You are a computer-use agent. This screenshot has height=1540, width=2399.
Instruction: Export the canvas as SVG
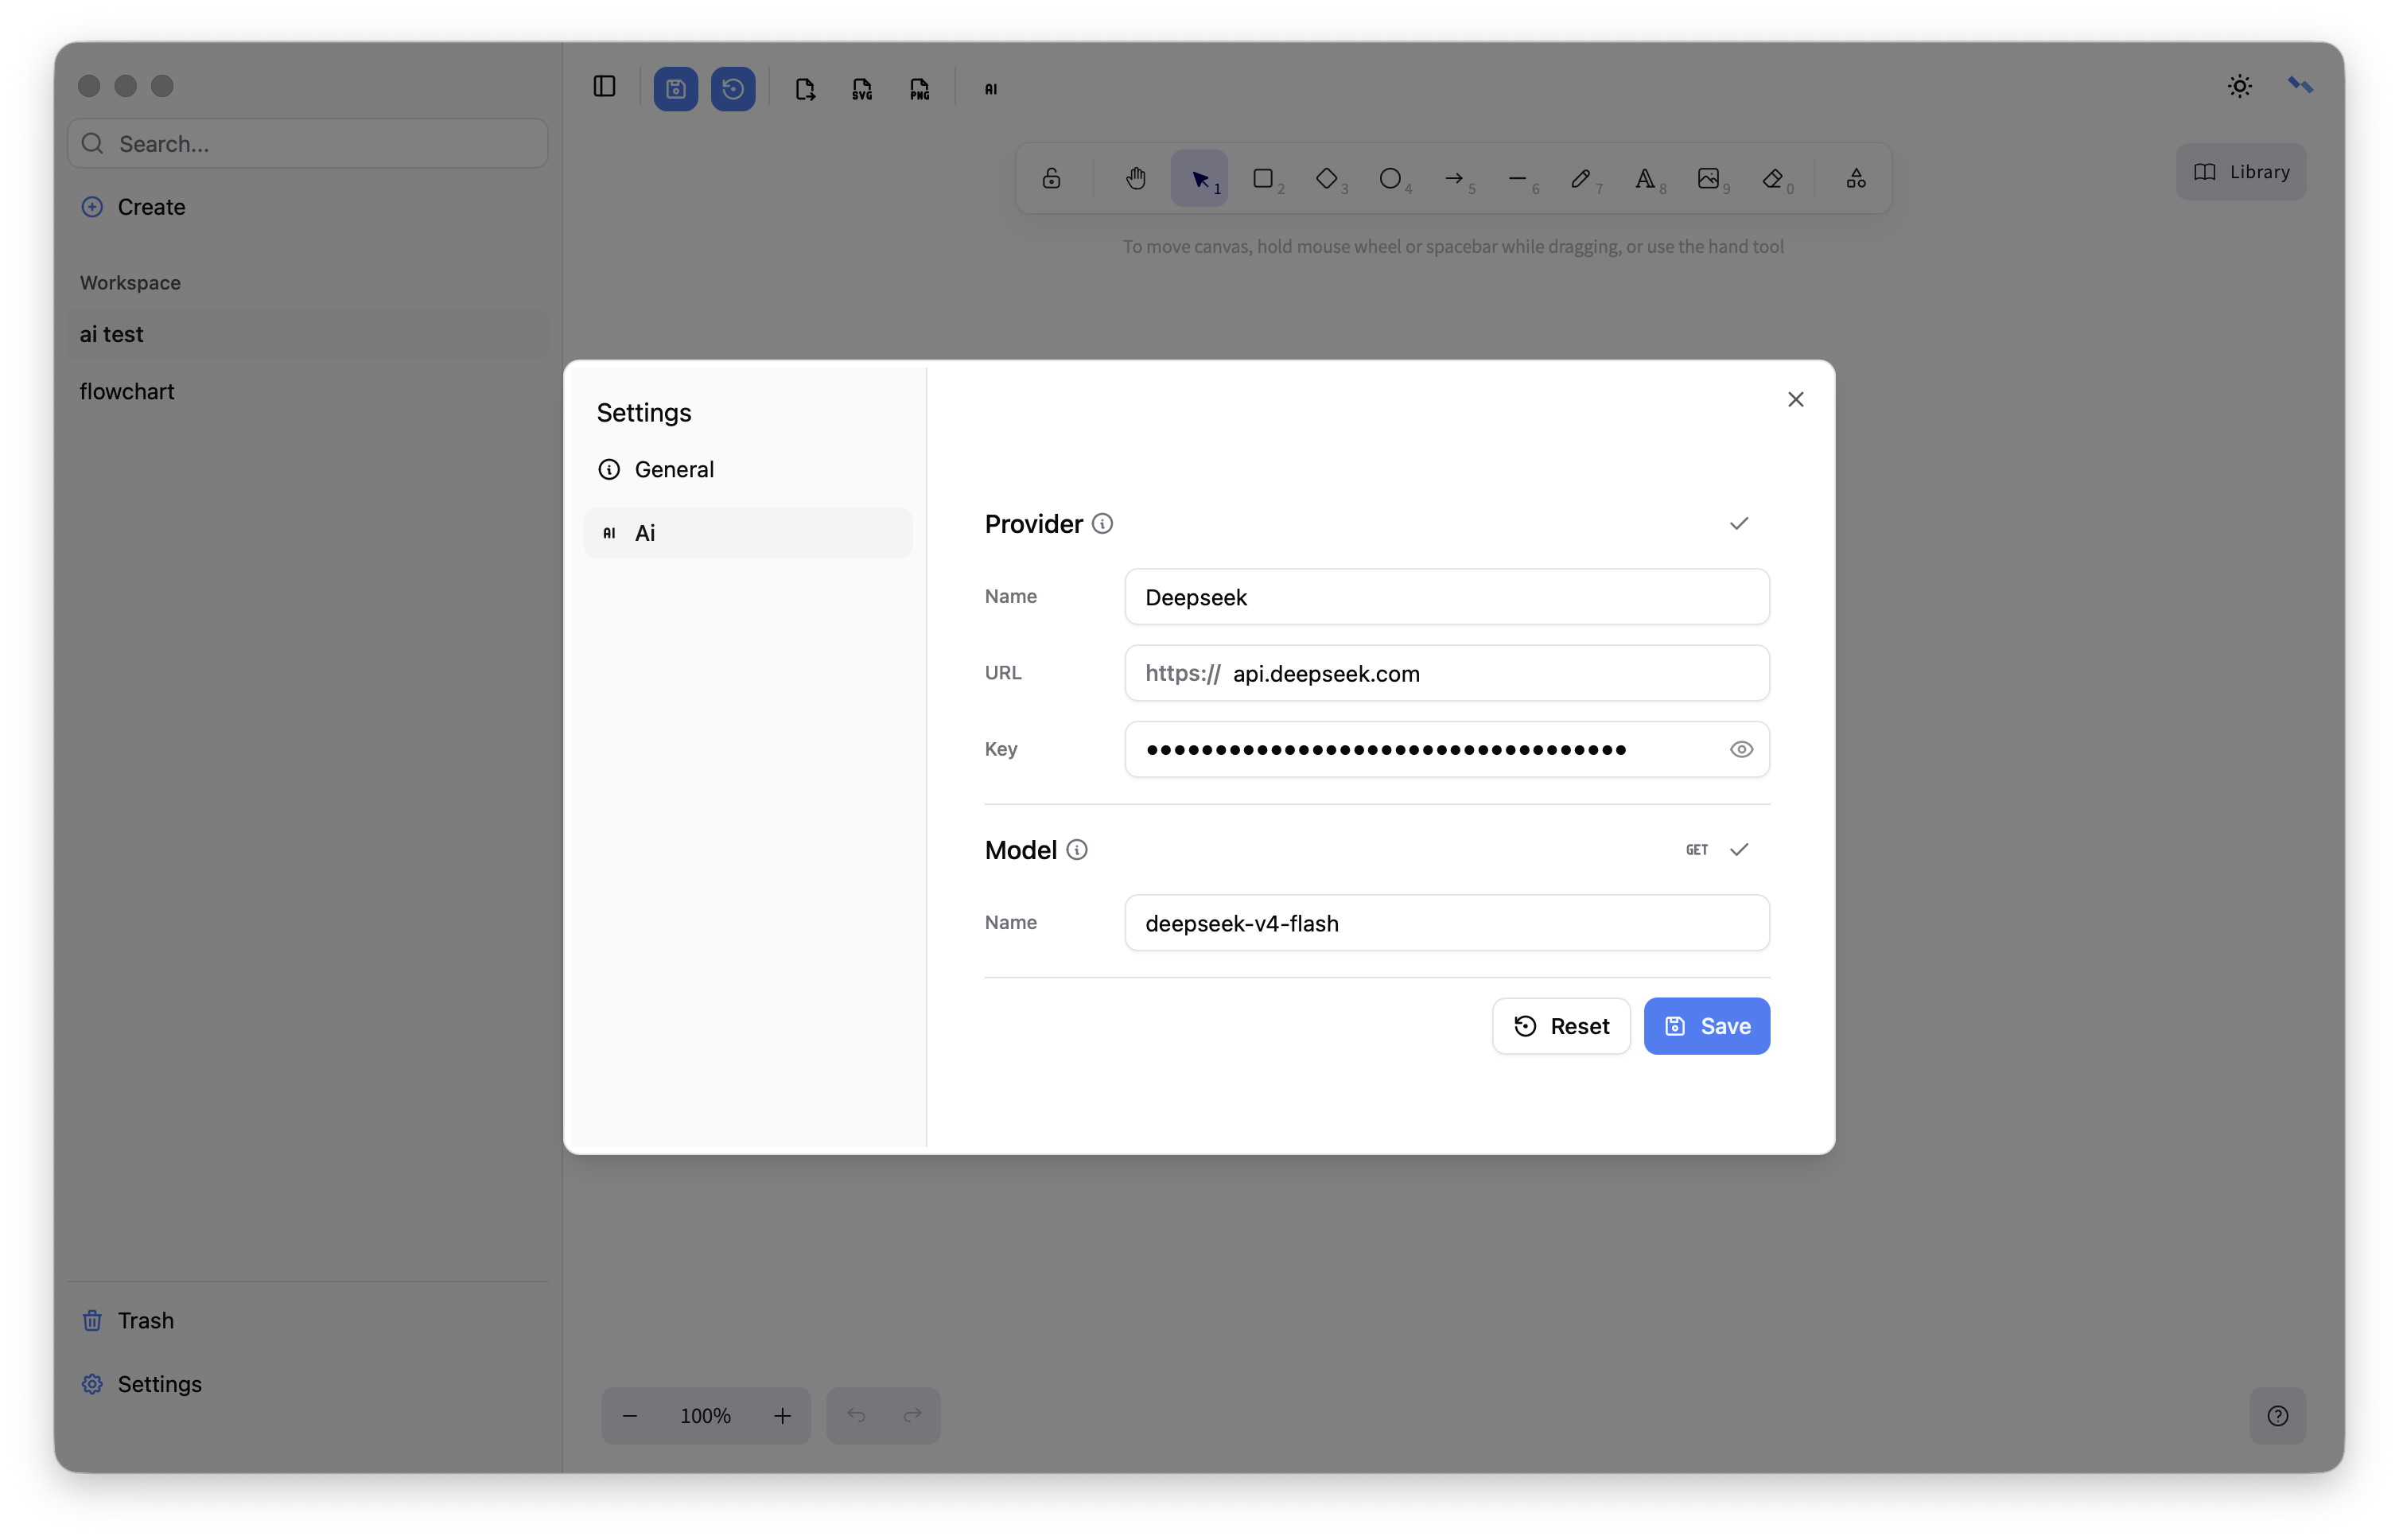pos(862,89)
